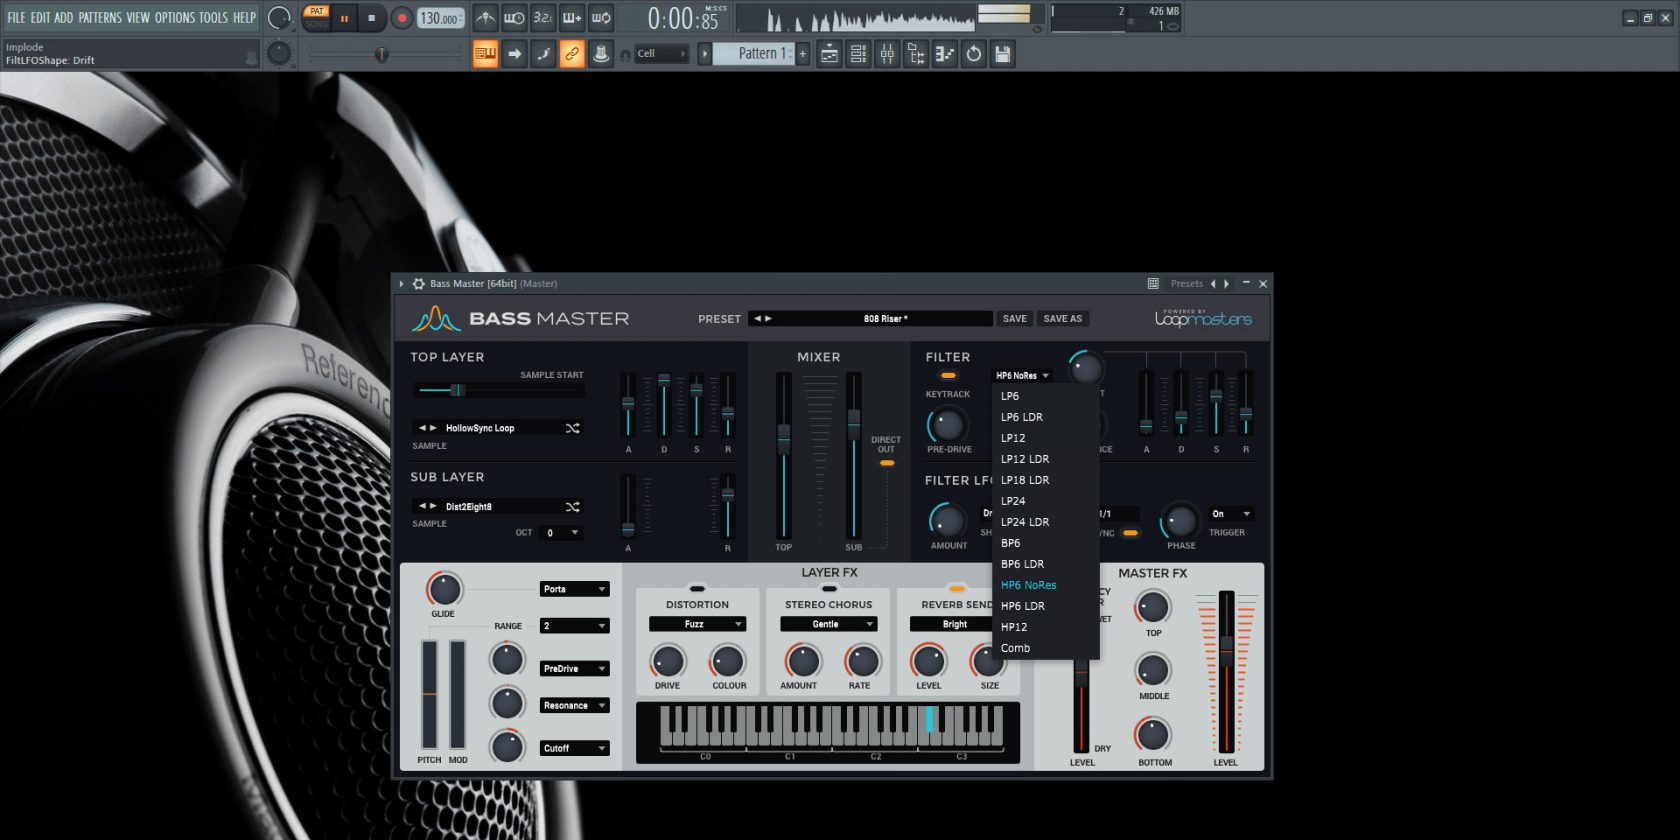Image resolution: width=1680 pixels, height=840 pixels.
Task: Toggle loop recording icon
Action: [601, 17]
